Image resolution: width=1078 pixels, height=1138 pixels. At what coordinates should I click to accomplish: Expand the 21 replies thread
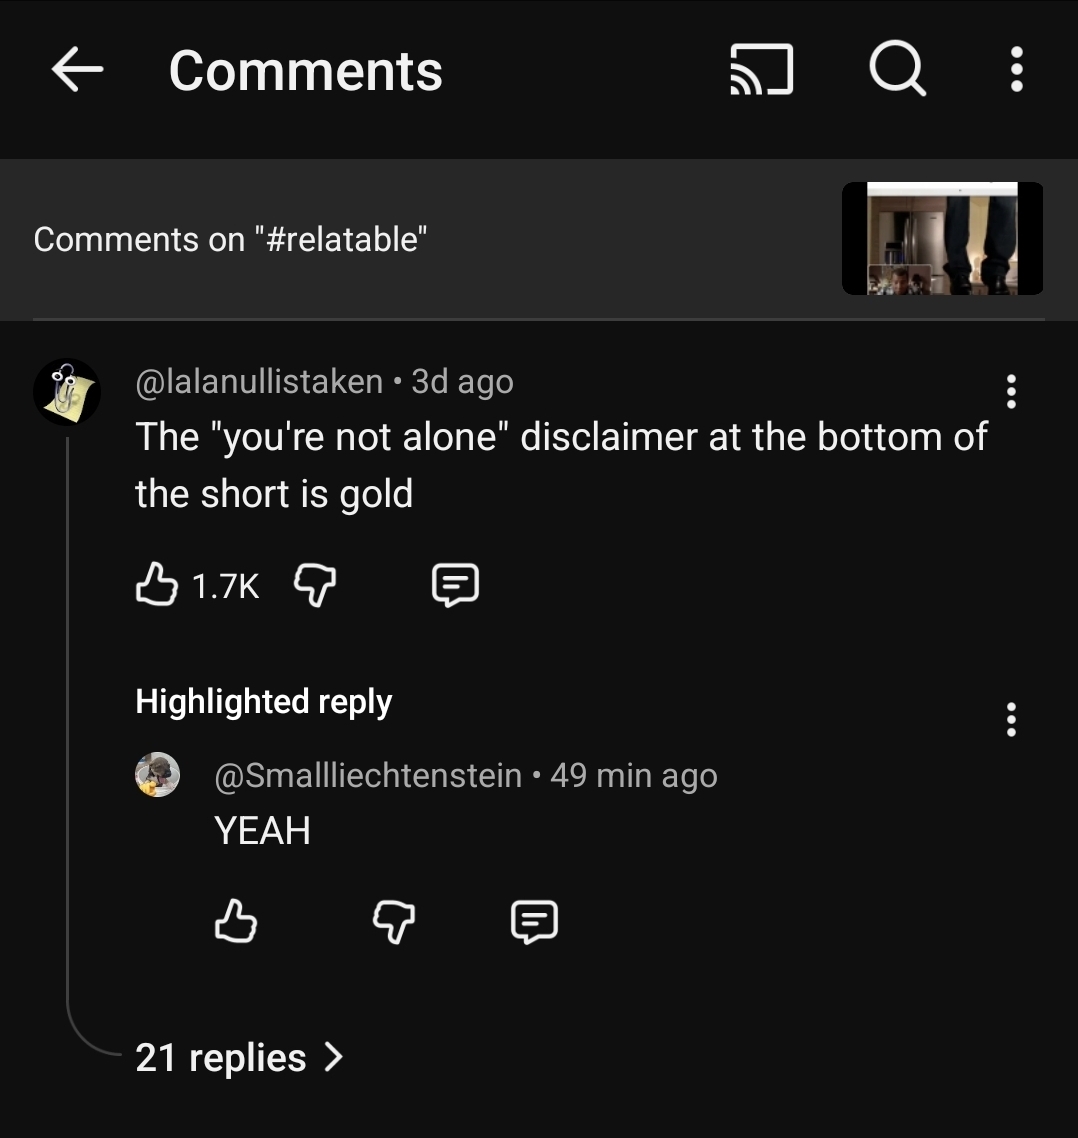pyautogui.click(x=239, y=1057)
